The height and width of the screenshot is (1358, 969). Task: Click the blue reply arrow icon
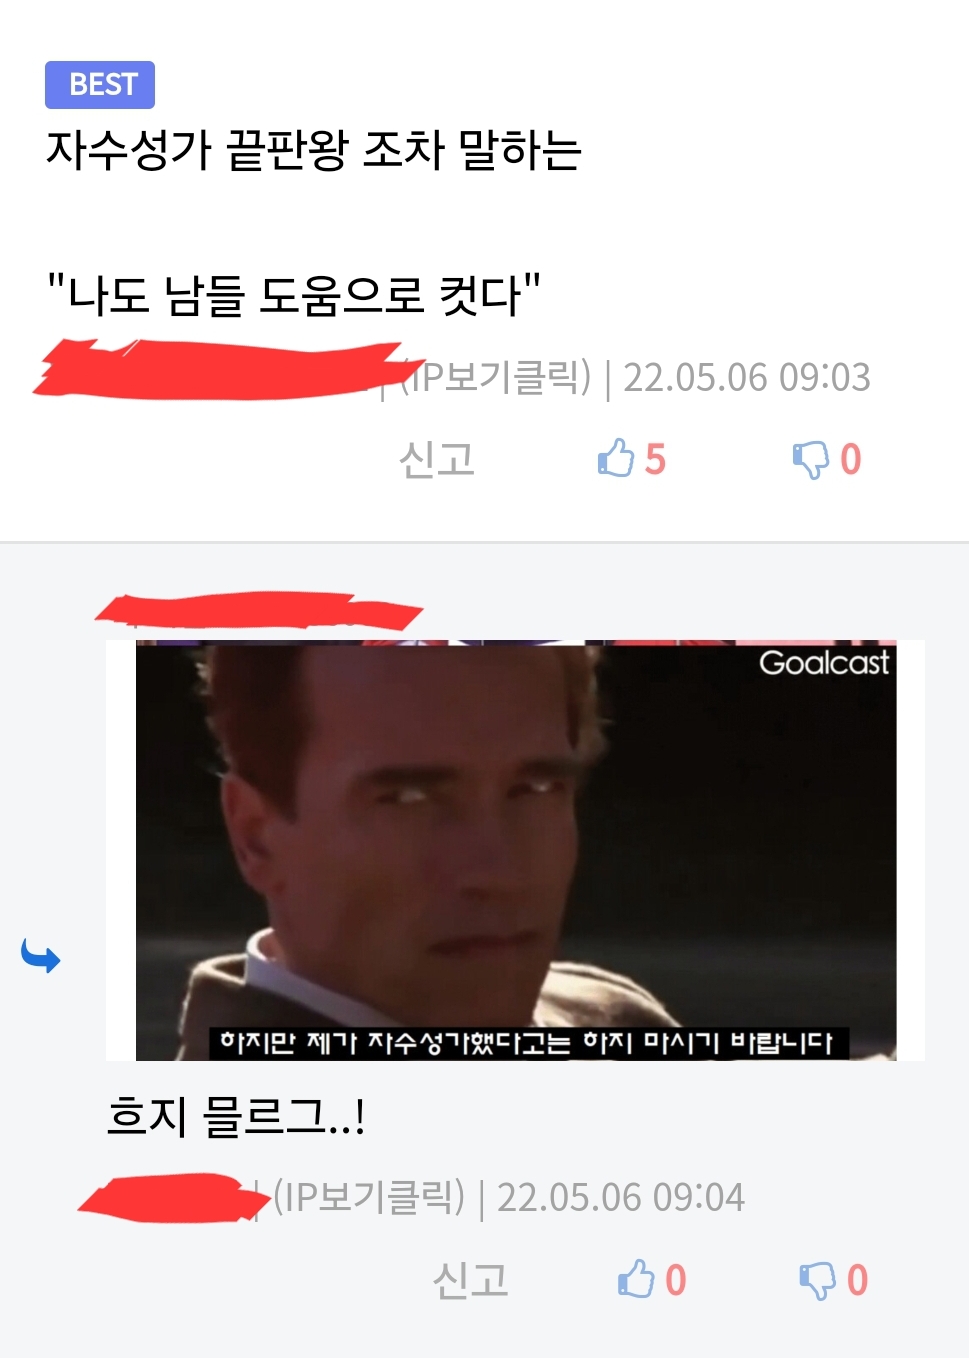click(x=41, y=957)
